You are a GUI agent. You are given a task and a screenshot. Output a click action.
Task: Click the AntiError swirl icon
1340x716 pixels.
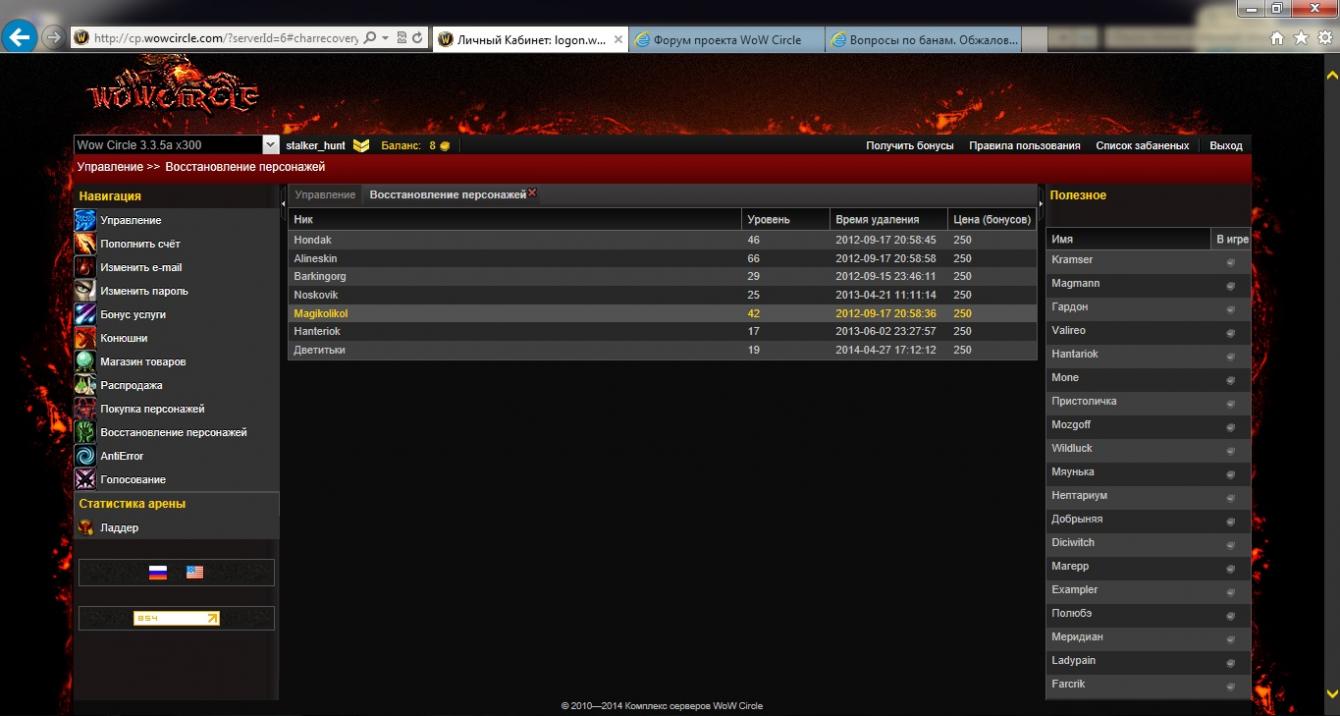[86, 456]
